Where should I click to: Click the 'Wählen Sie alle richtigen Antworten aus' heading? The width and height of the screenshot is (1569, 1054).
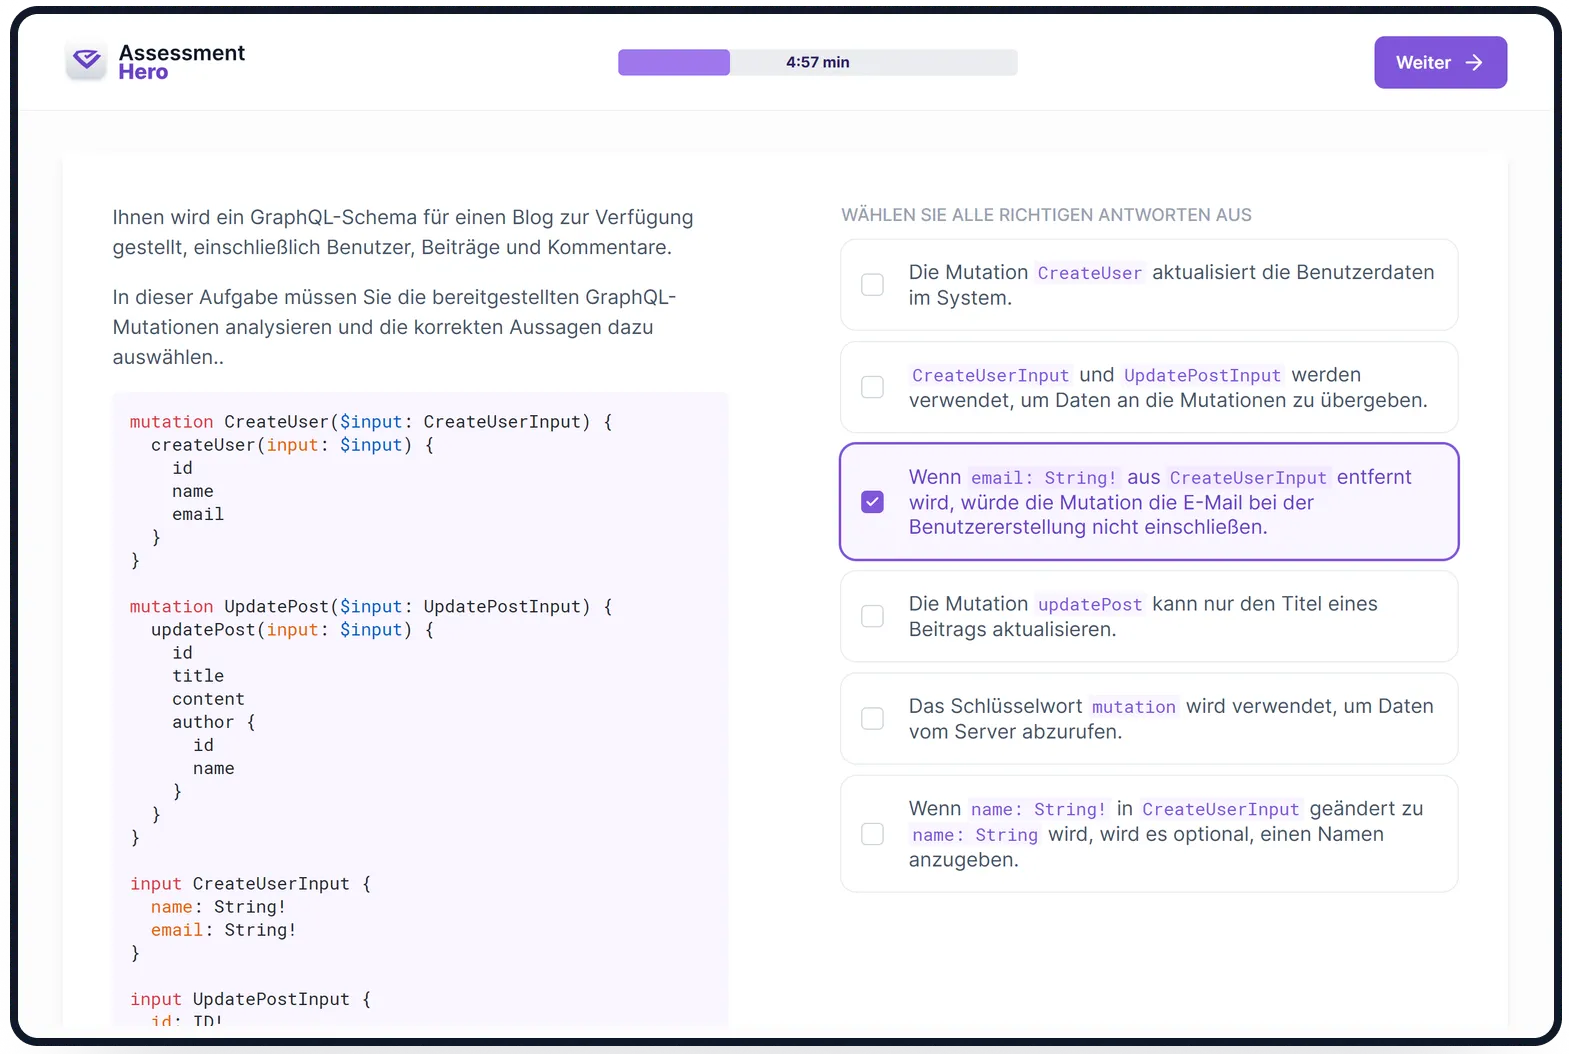(x=1046, y=215)
